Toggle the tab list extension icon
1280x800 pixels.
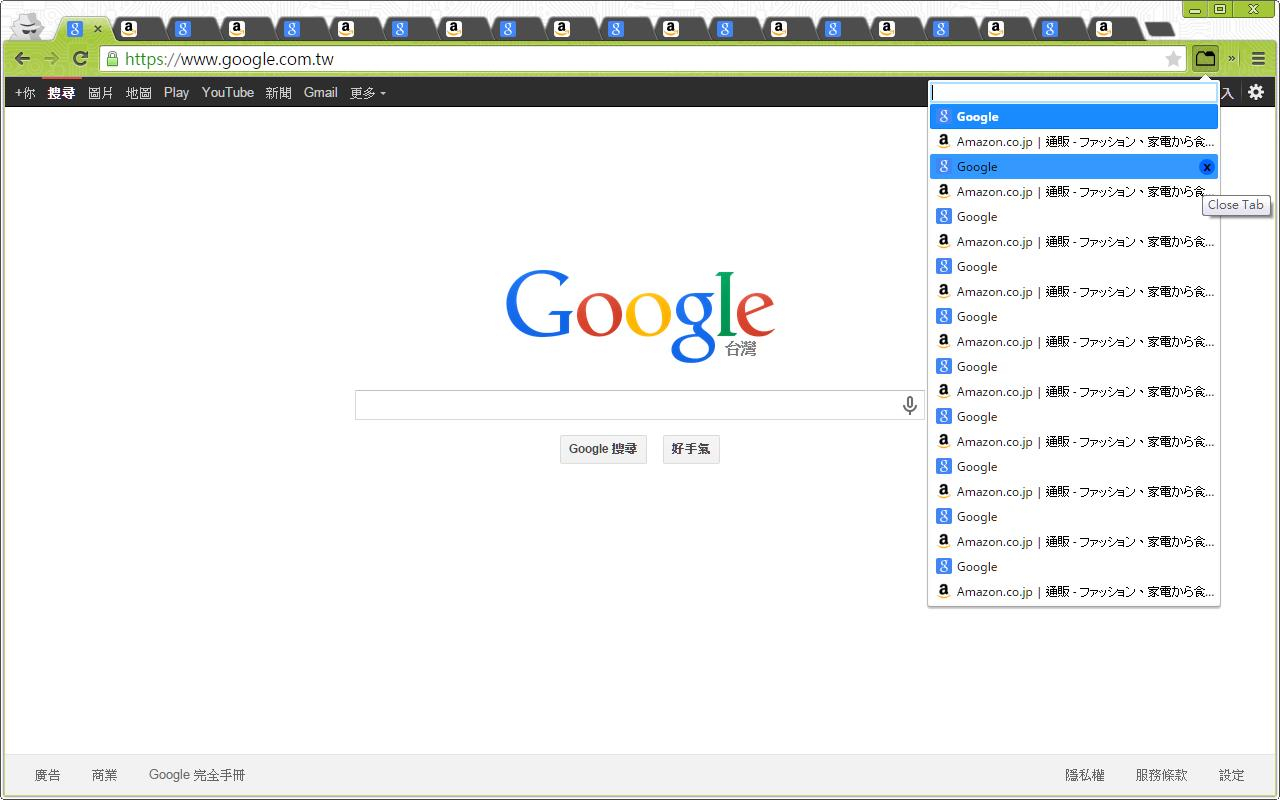[1205, 58]
